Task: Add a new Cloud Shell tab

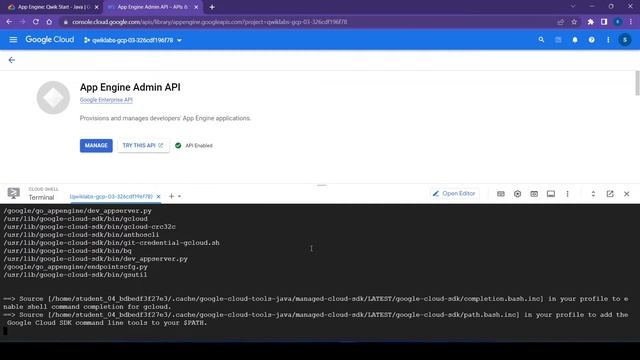Action: (171, 196)
